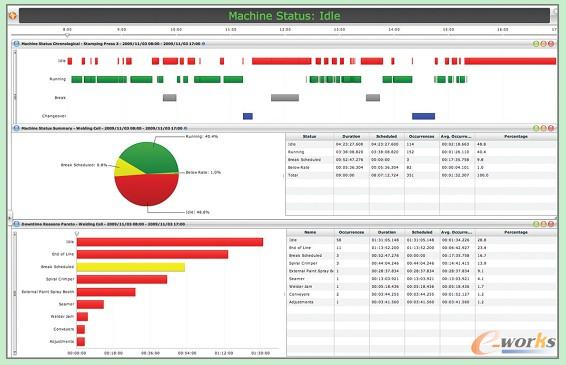Click green button on Chronological panel header
The width and height of the screenshot is (566, 365).
point(536,44)
